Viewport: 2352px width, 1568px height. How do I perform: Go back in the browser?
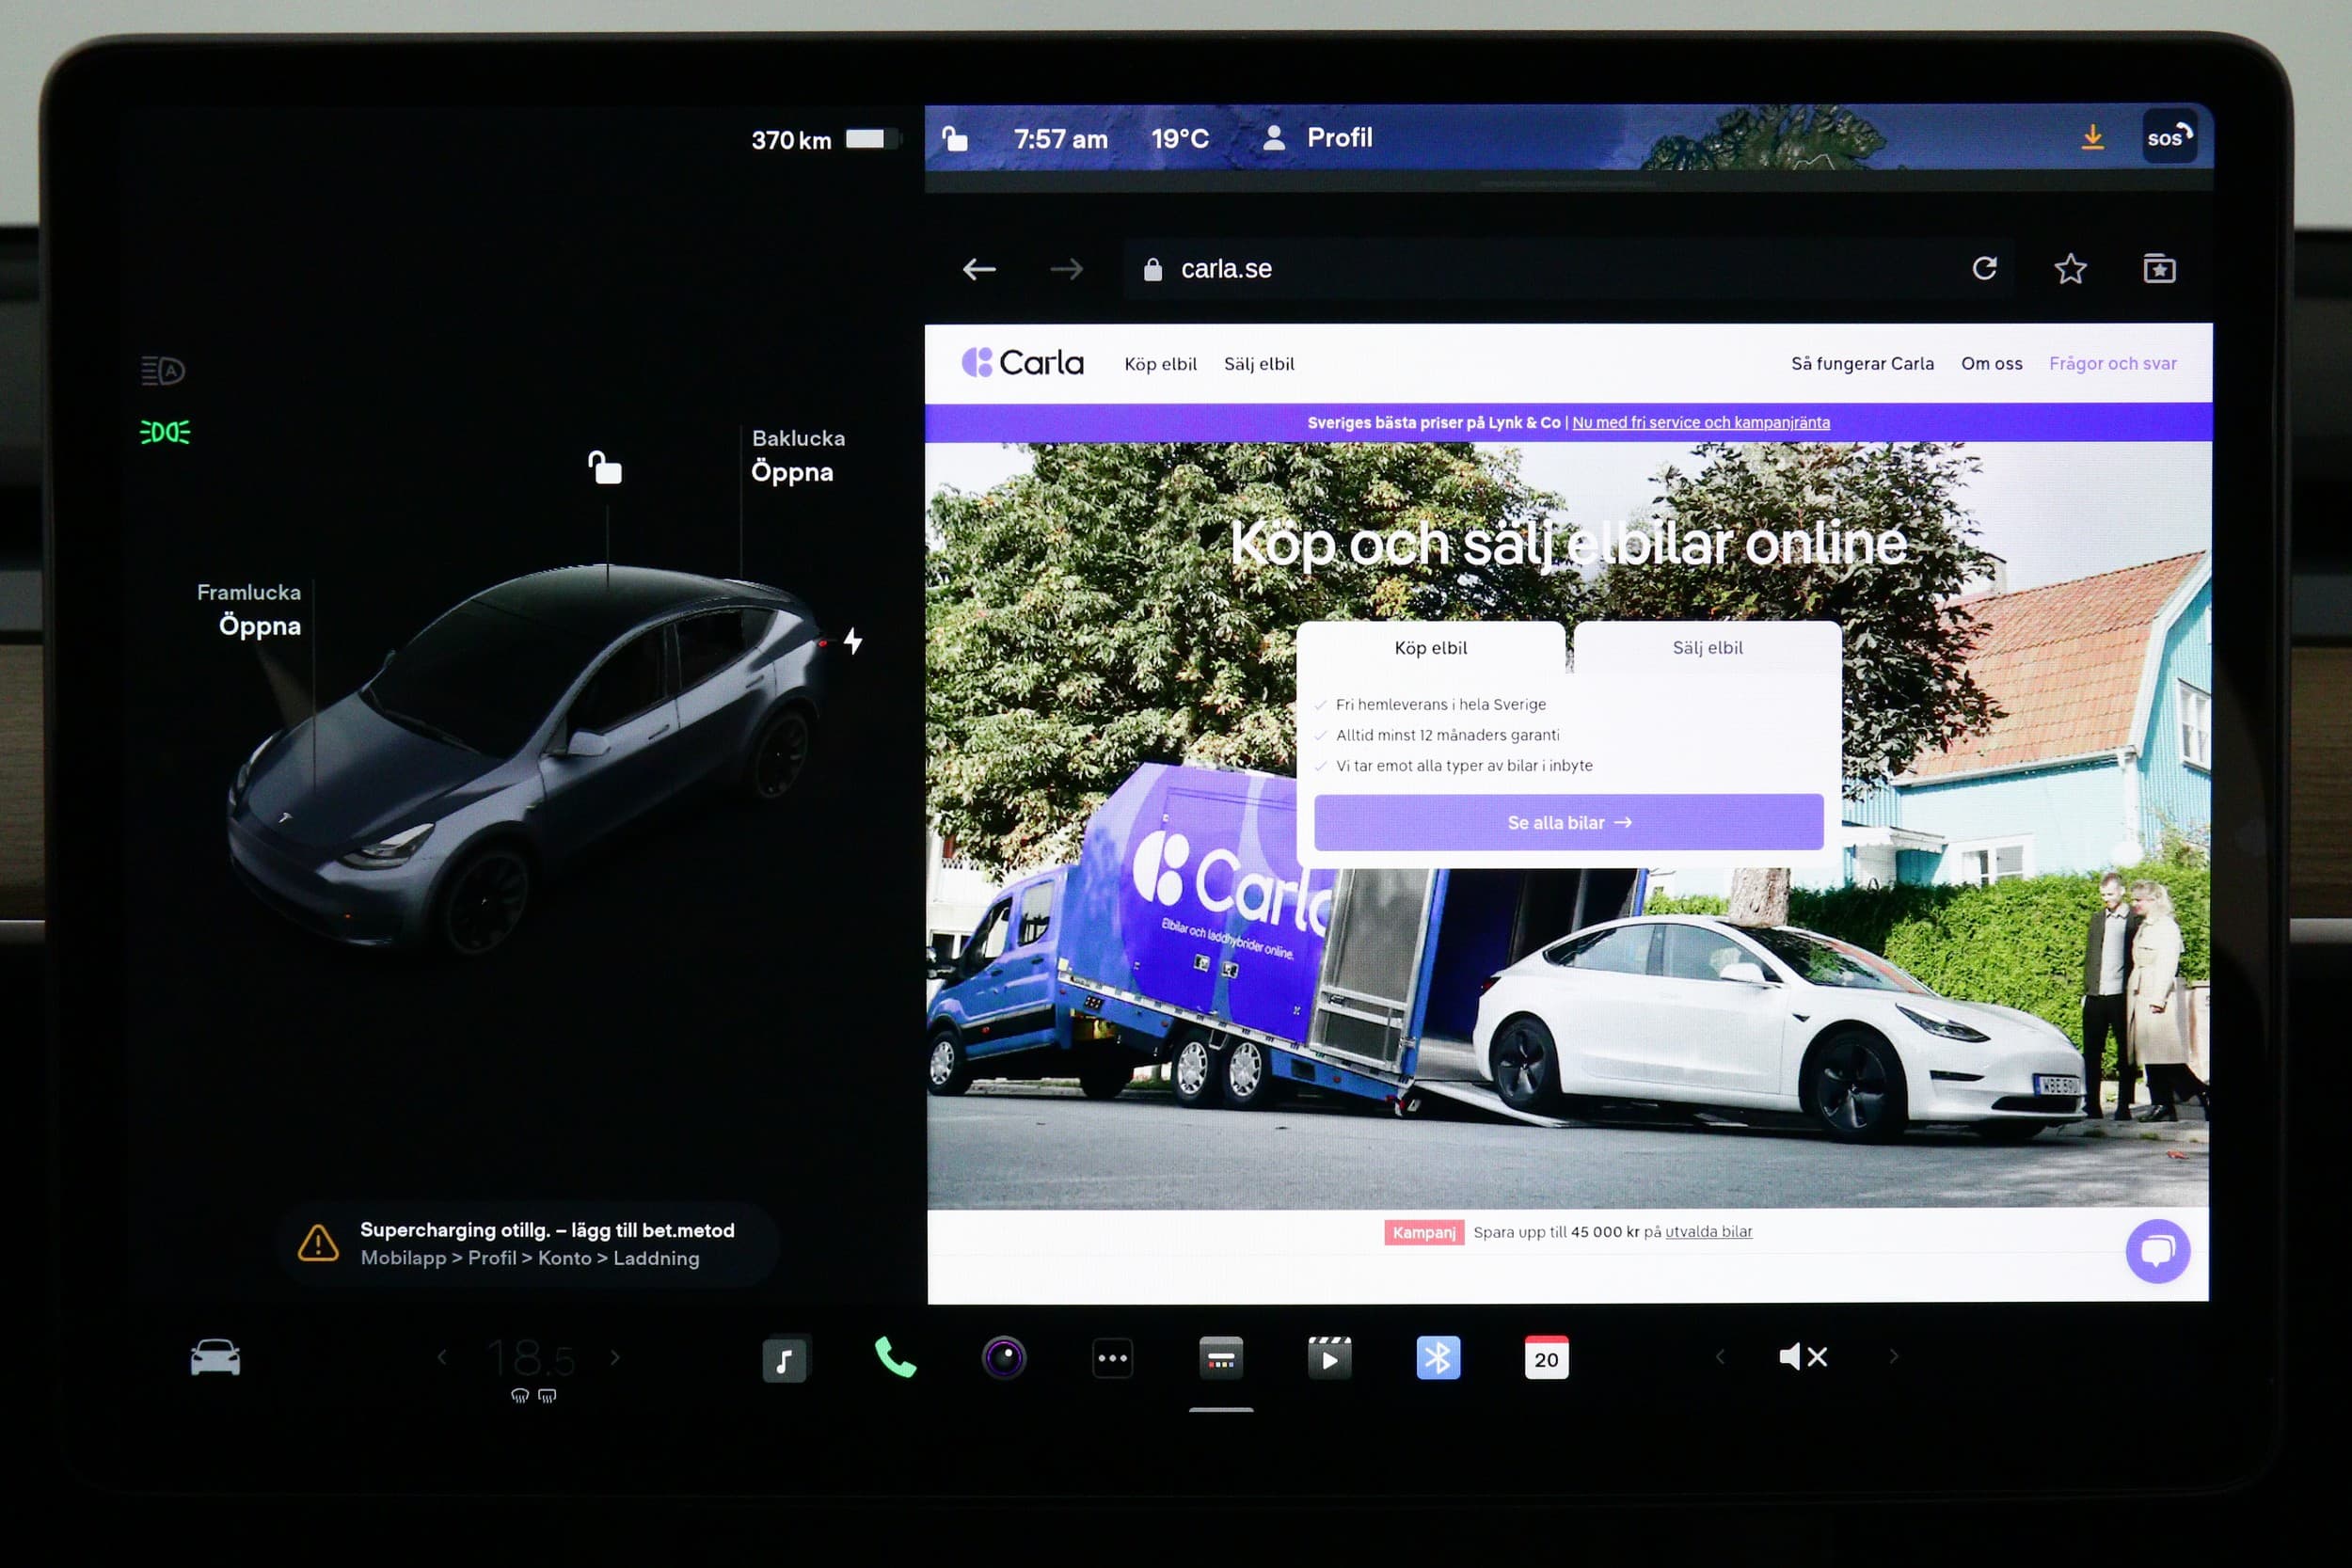(x=979, y=269)
